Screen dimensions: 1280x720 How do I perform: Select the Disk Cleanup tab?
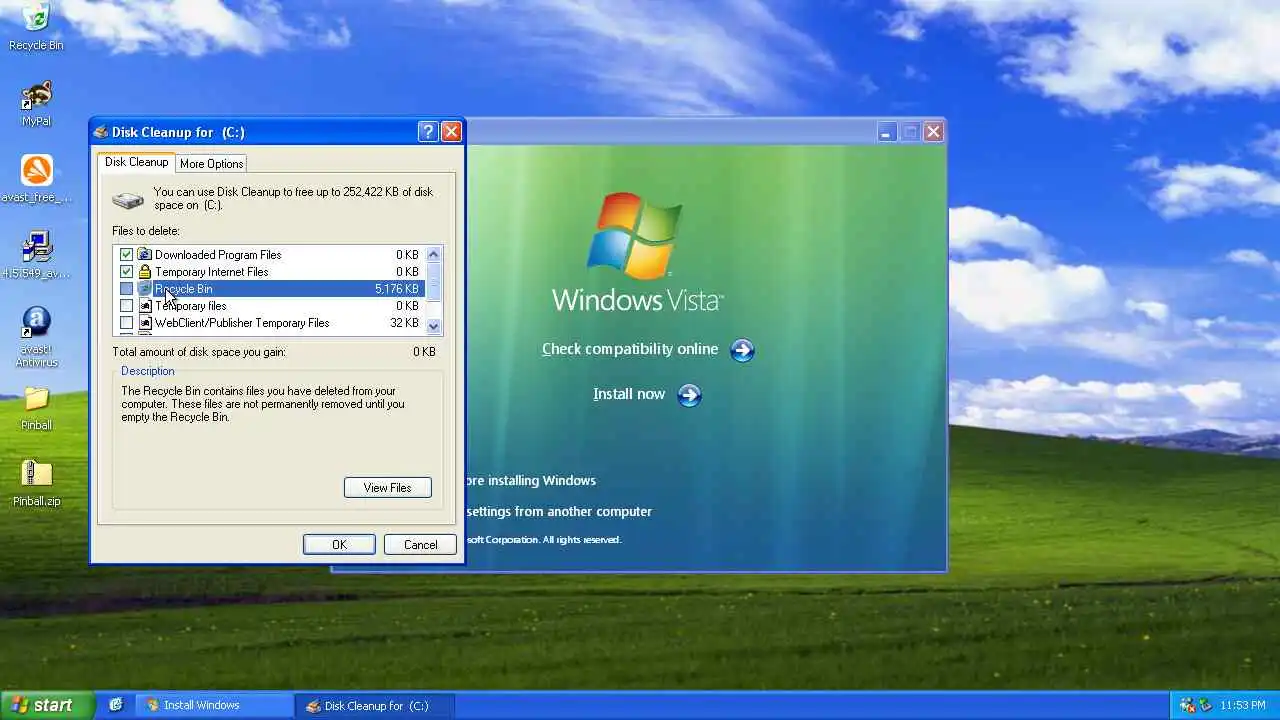point(136,162)
